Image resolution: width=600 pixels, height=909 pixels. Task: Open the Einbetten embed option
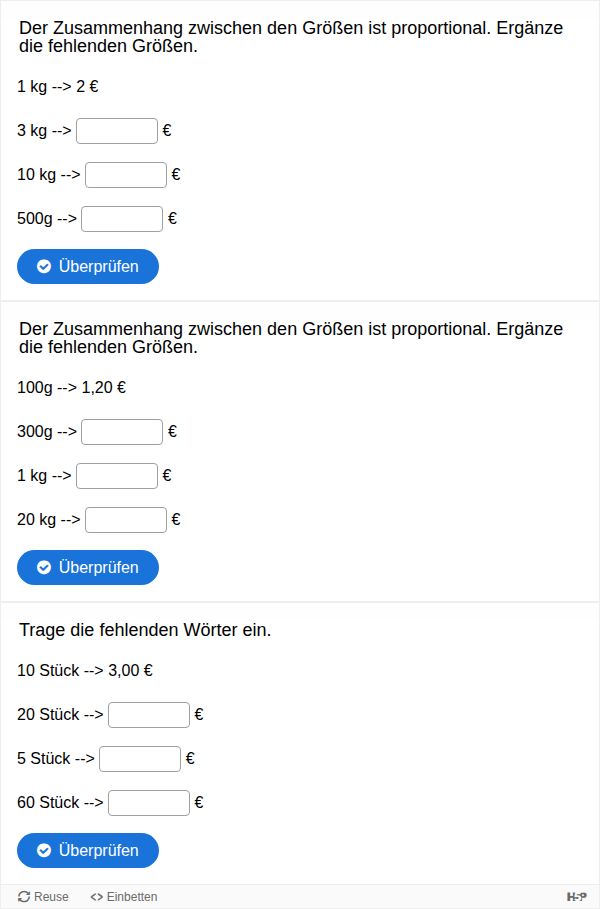(124, 897)
